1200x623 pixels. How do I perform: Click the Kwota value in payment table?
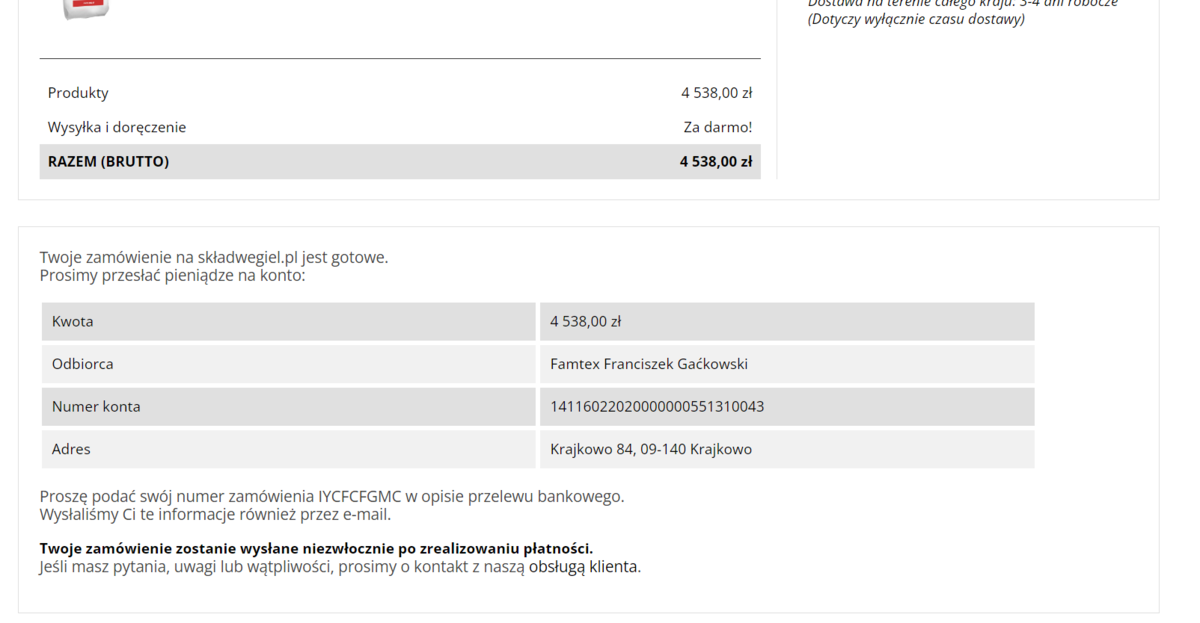[586, 322]
